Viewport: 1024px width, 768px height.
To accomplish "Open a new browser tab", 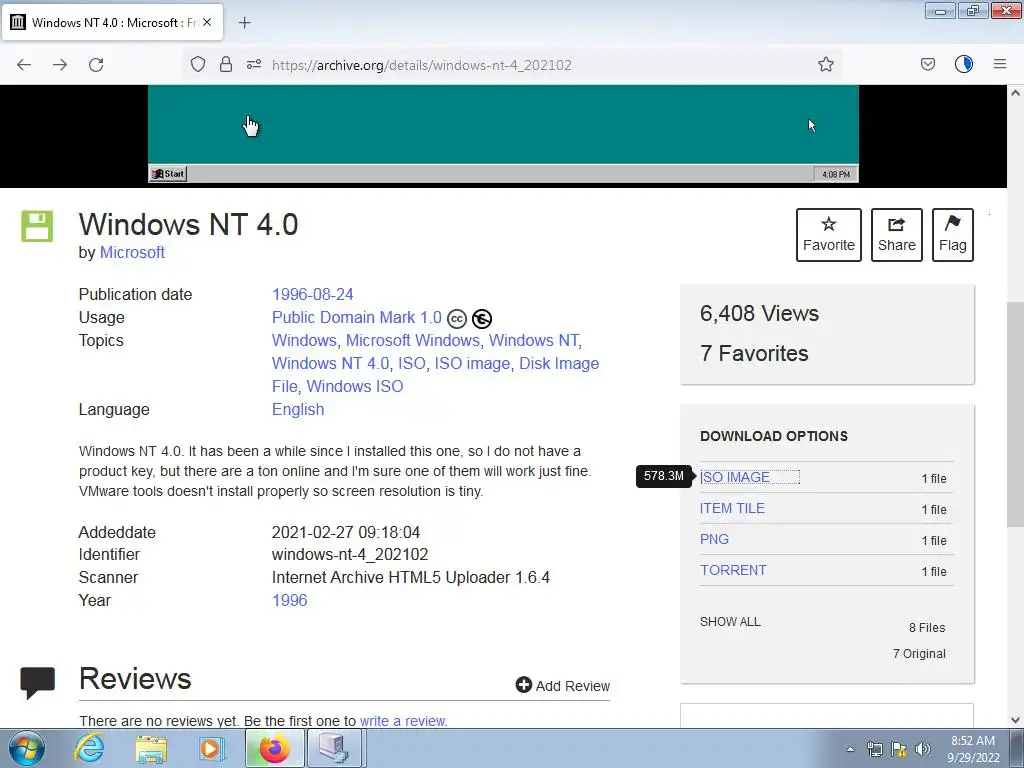I will tap(244, 23).
